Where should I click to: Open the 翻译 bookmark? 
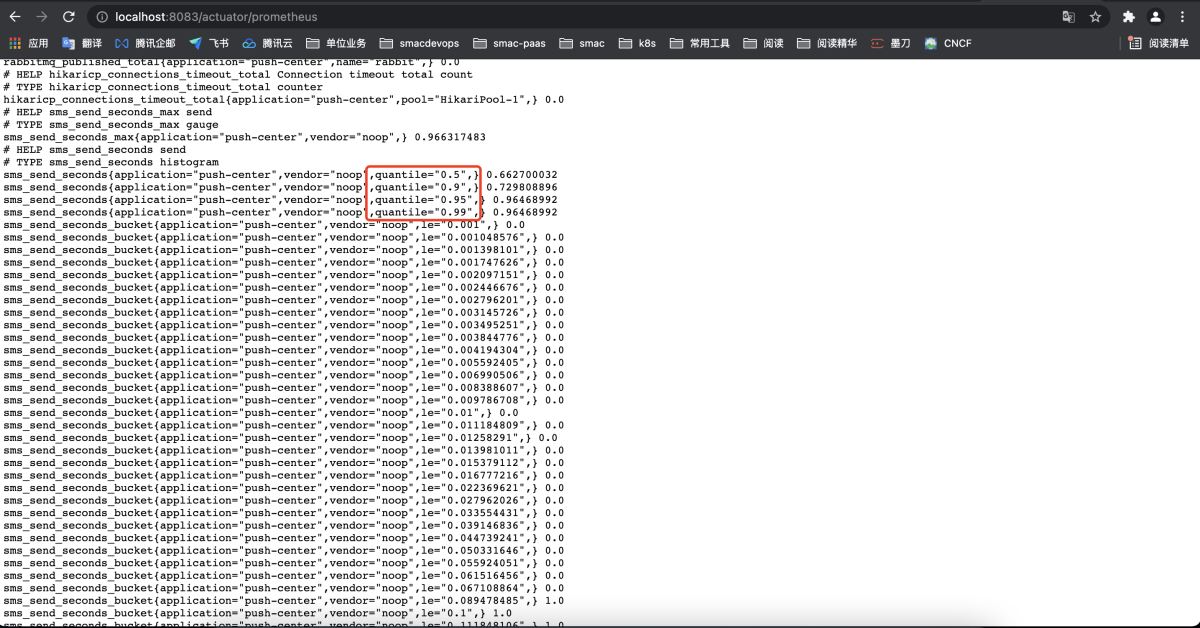82,43
